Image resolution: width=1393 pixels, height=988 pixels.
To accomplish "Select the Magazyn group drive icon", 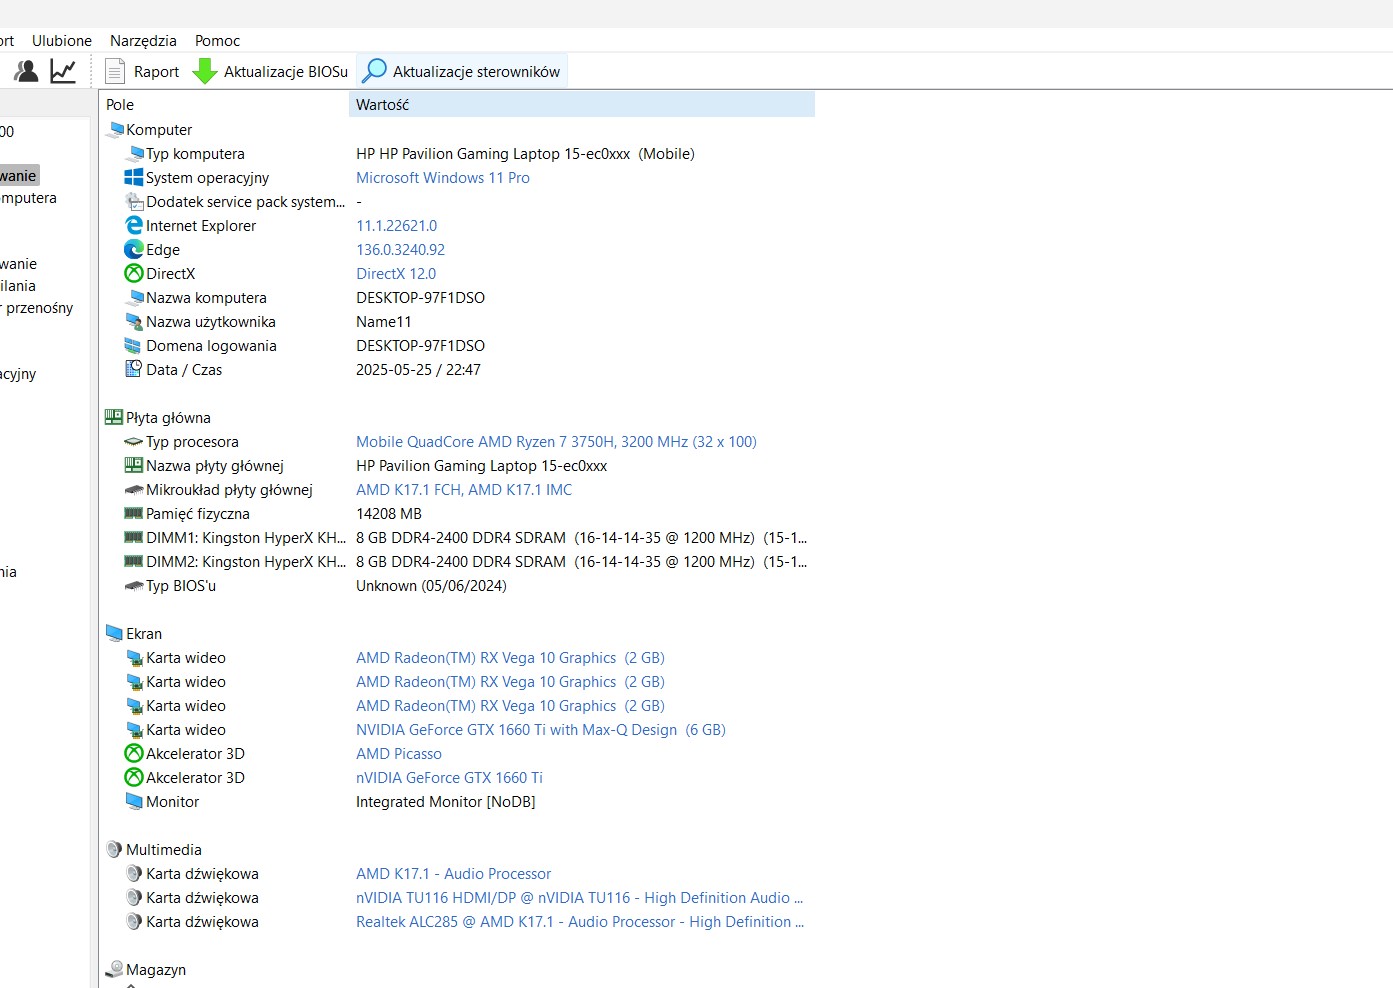I will pos(115,970).
